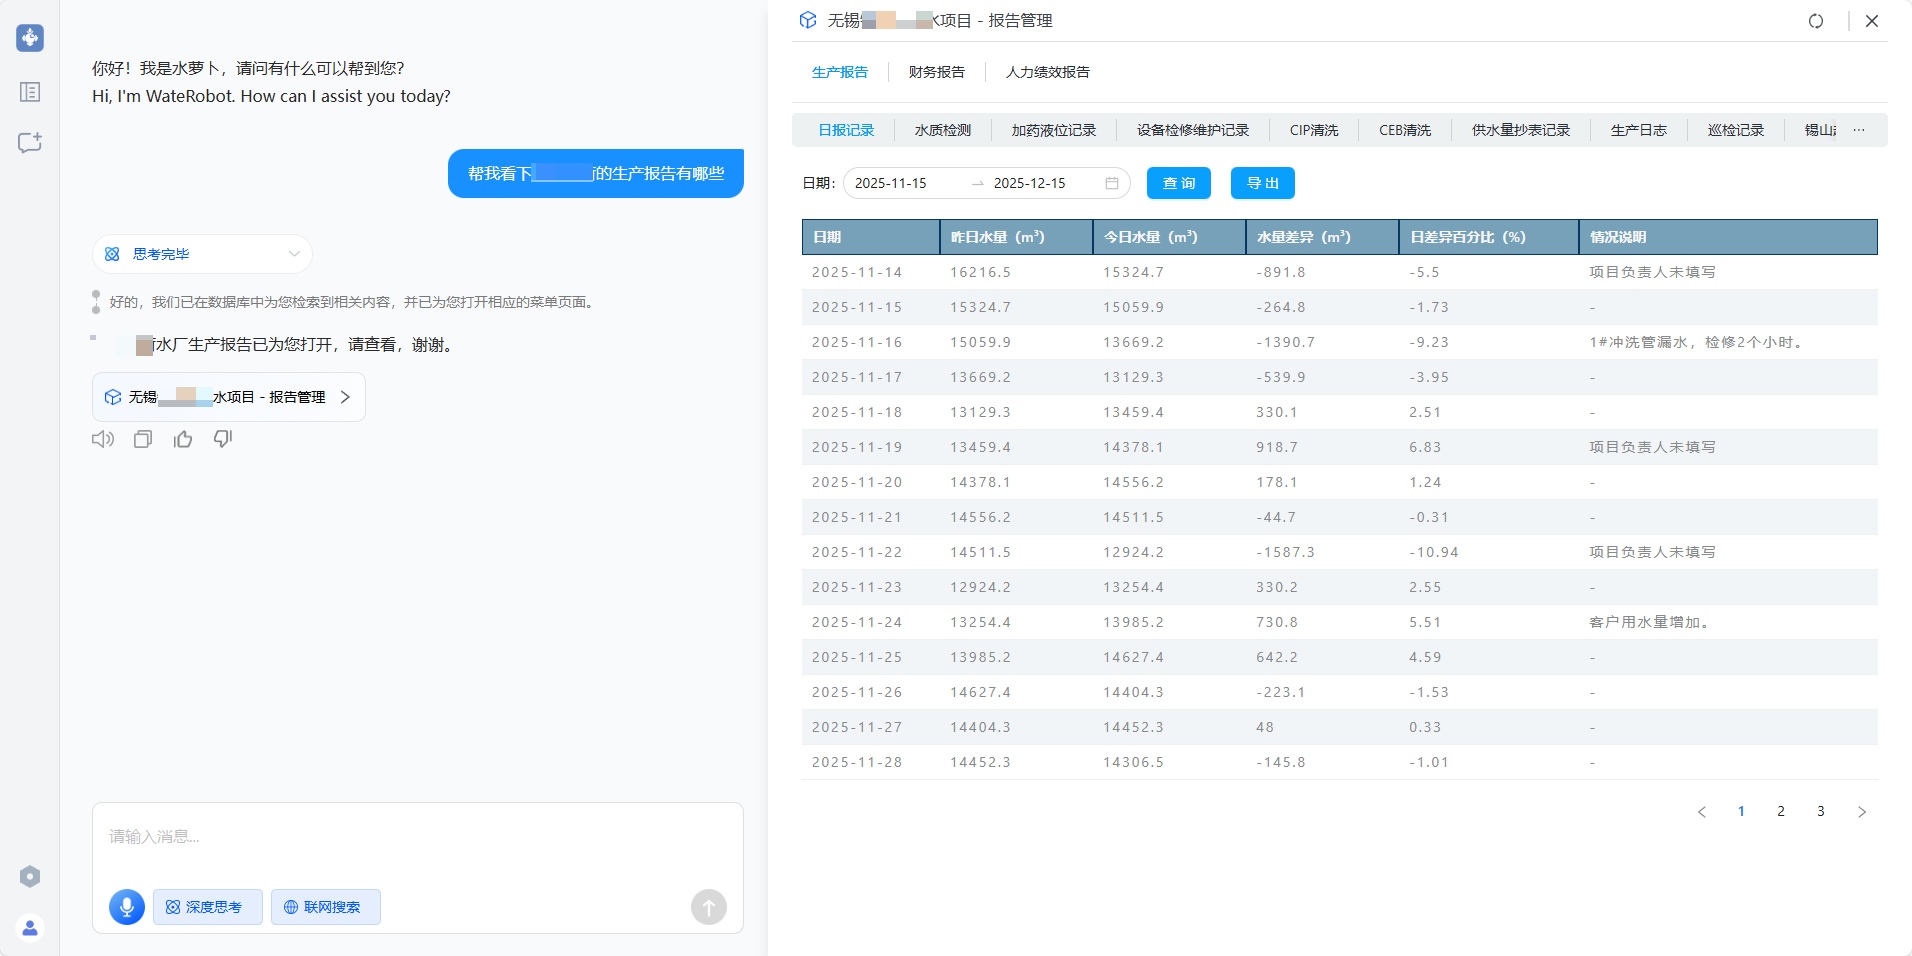The width and height of the screenshot is (1912, 956).
Task: Give the reply a thumbs down
Action: pos(223,439)
